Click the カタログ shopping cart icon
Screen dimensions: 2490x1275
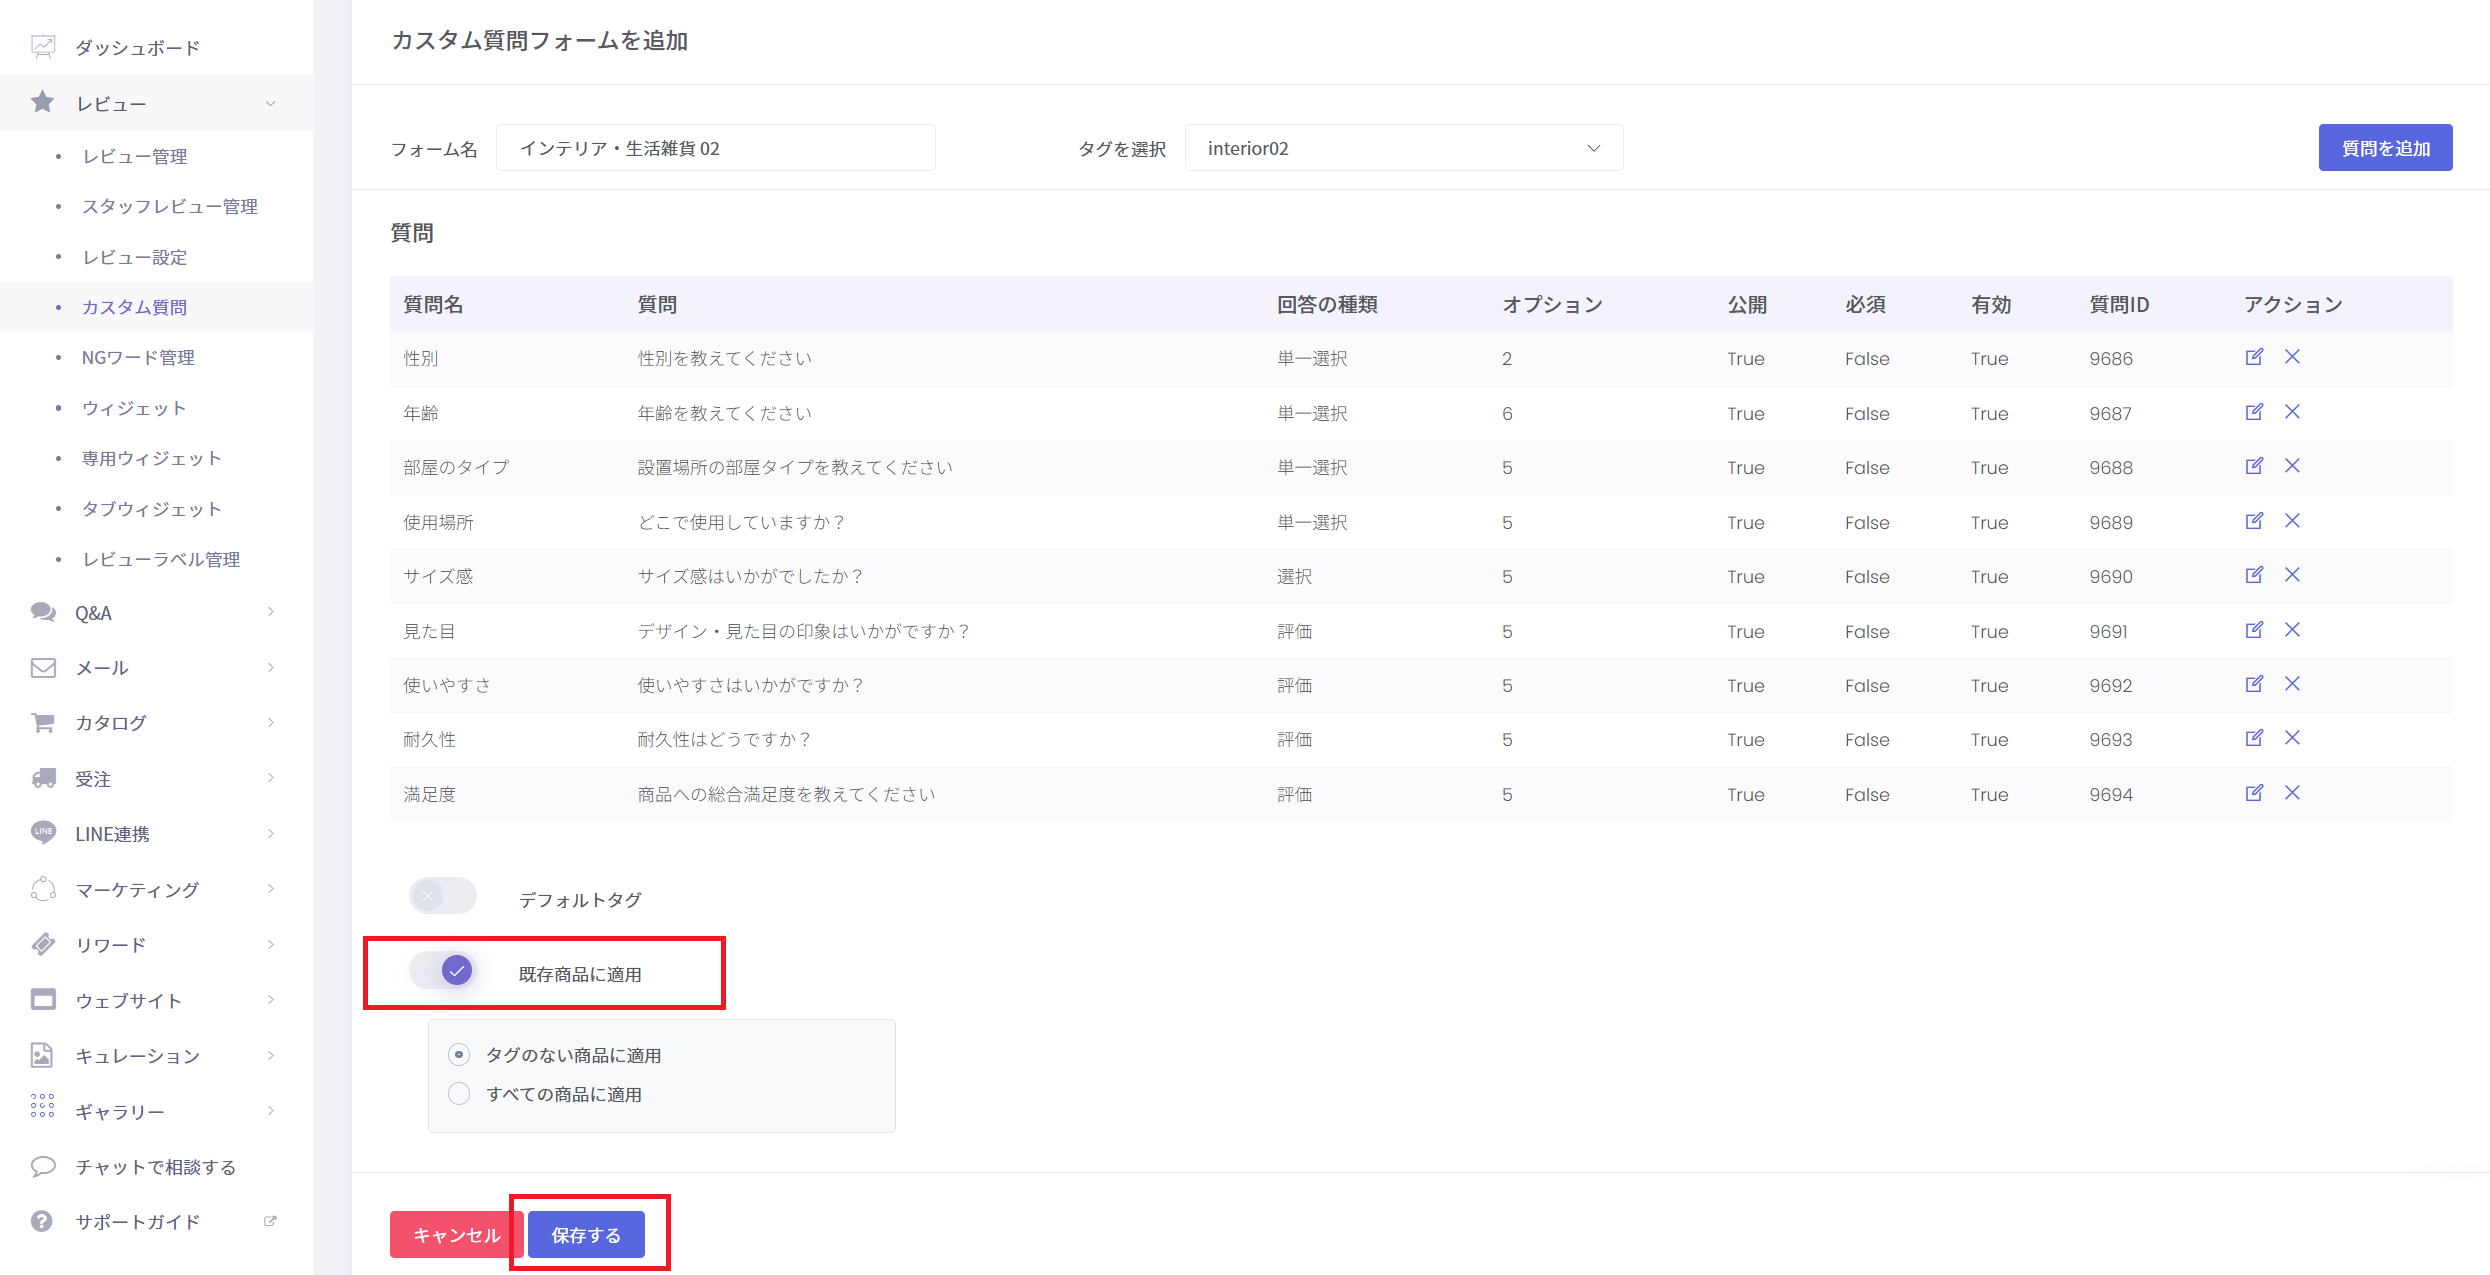click(43, 722)
